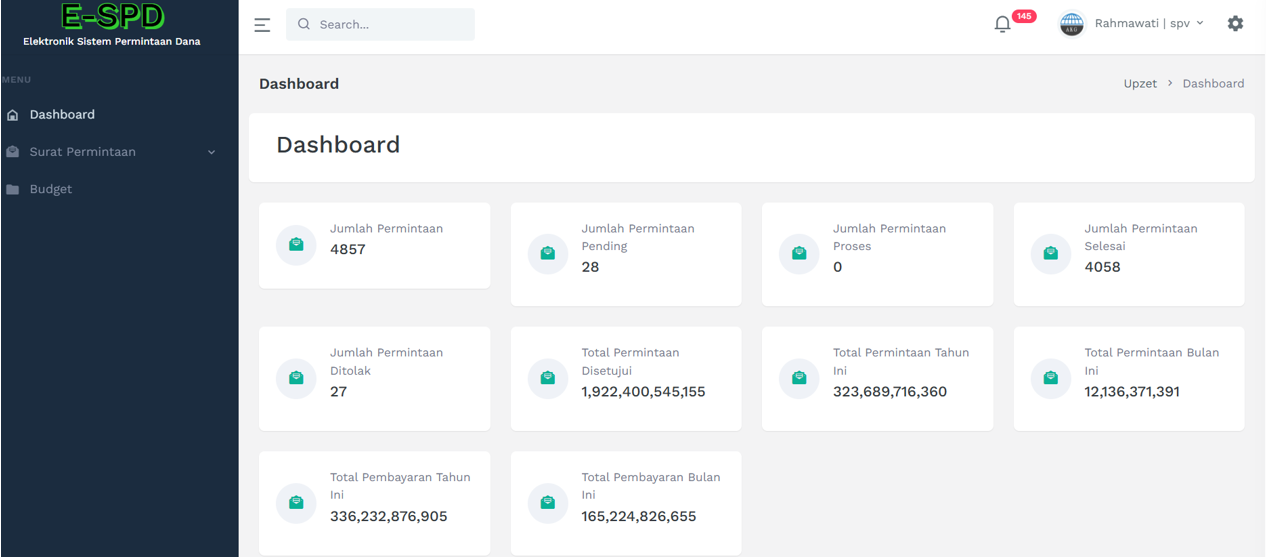The width and height of the screenshot is (1266, 558).
Task: Click the Total Permintaan Bulan Ini card
Action: pyautogui.click(x=1128, y=378)
